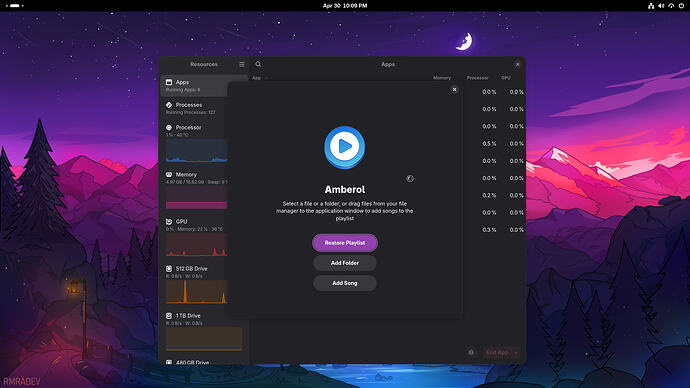Sort by the Processor column header
This screenshot has height=388, width=690.
click(477, 78)
